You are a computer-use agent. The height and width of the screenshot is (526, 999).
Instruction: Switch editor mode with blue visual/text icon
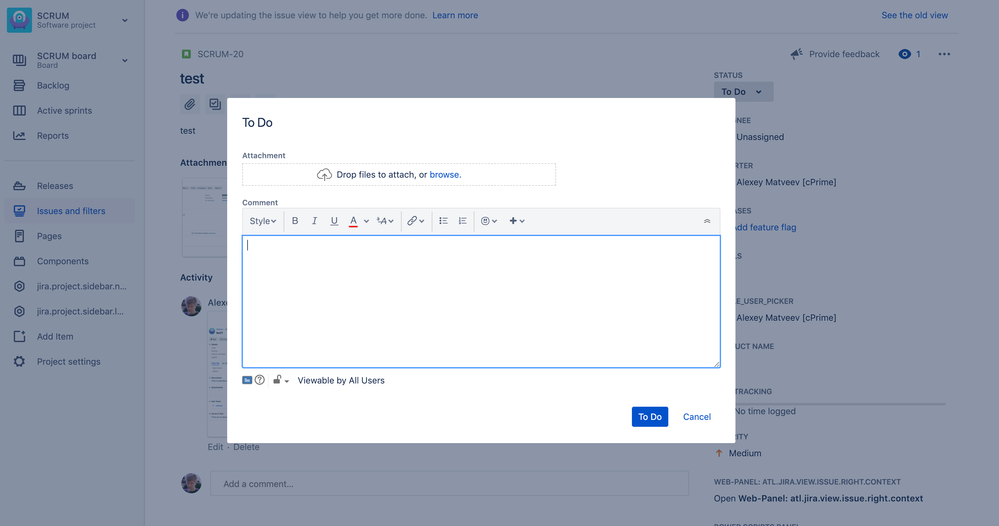[248, 380]
